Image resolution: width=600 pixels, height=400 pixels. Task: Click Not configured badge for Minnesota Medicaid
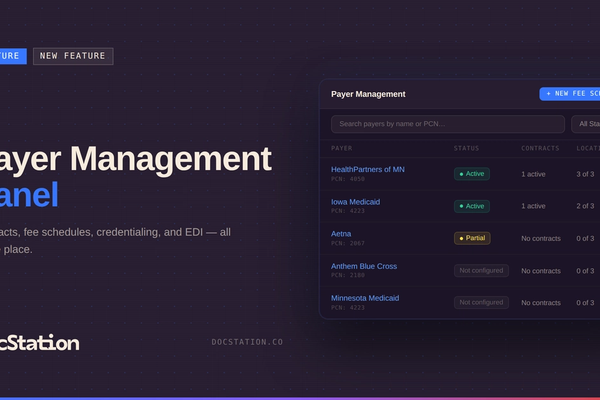click(481, 302)
